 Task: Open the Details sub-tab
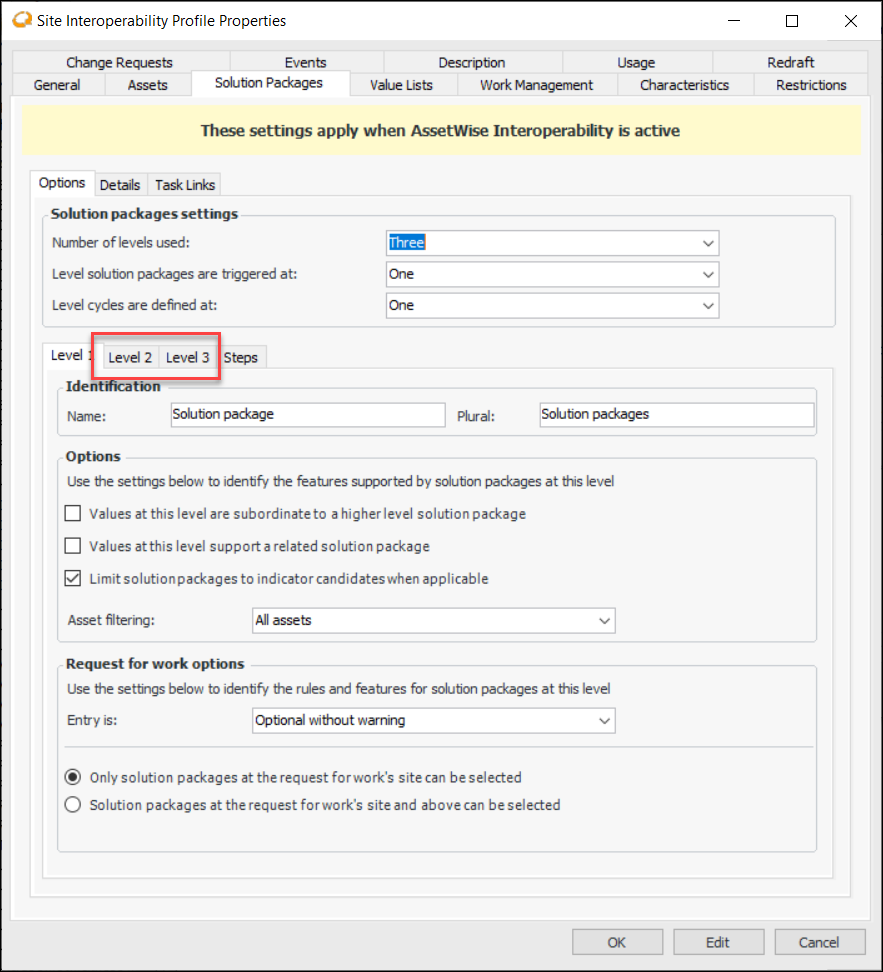120,185
